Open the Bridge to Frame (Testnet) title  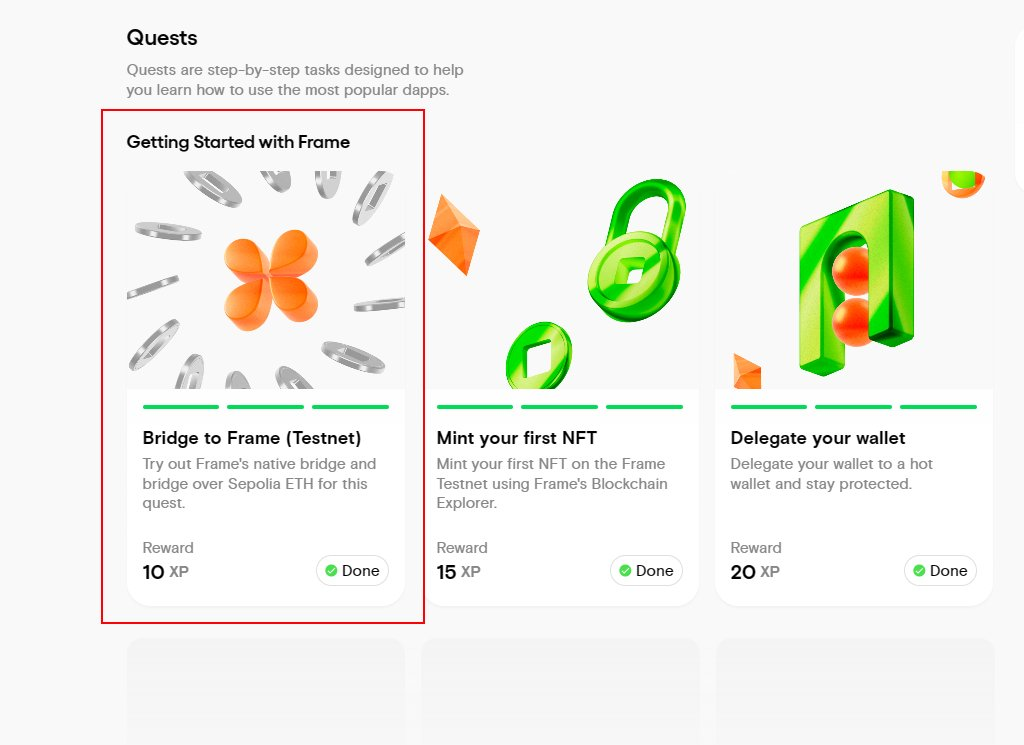pyautogui.click(x=252, y=438)
